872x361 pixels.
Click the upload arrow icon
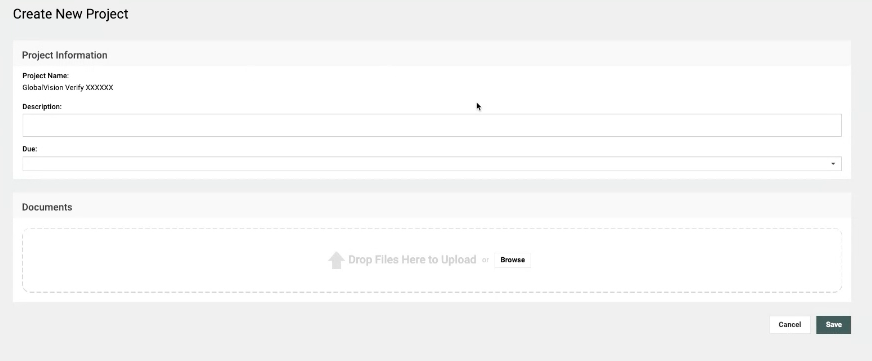[x=336, y=260]
